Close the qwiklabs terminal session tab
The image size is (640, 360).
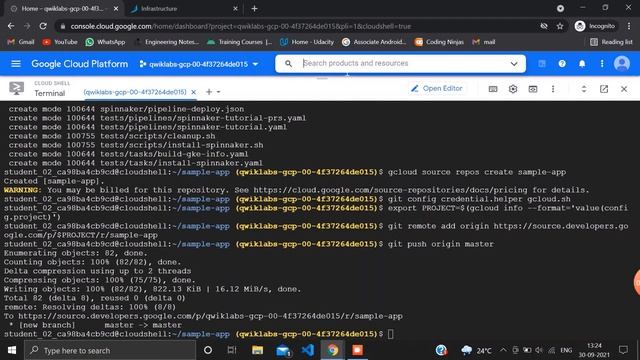click(193, 92)
